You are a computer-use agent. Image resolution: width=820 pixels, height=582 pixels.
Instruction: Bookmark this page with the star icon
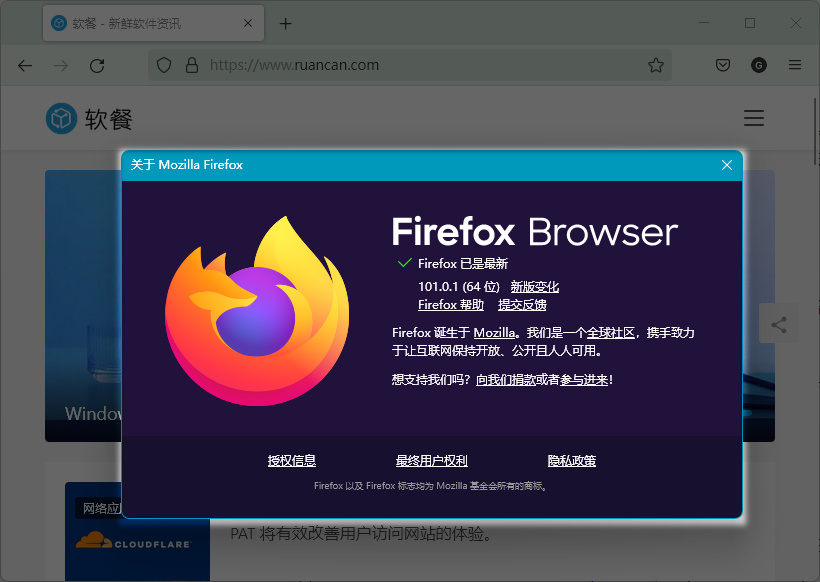tap(656, 65)
